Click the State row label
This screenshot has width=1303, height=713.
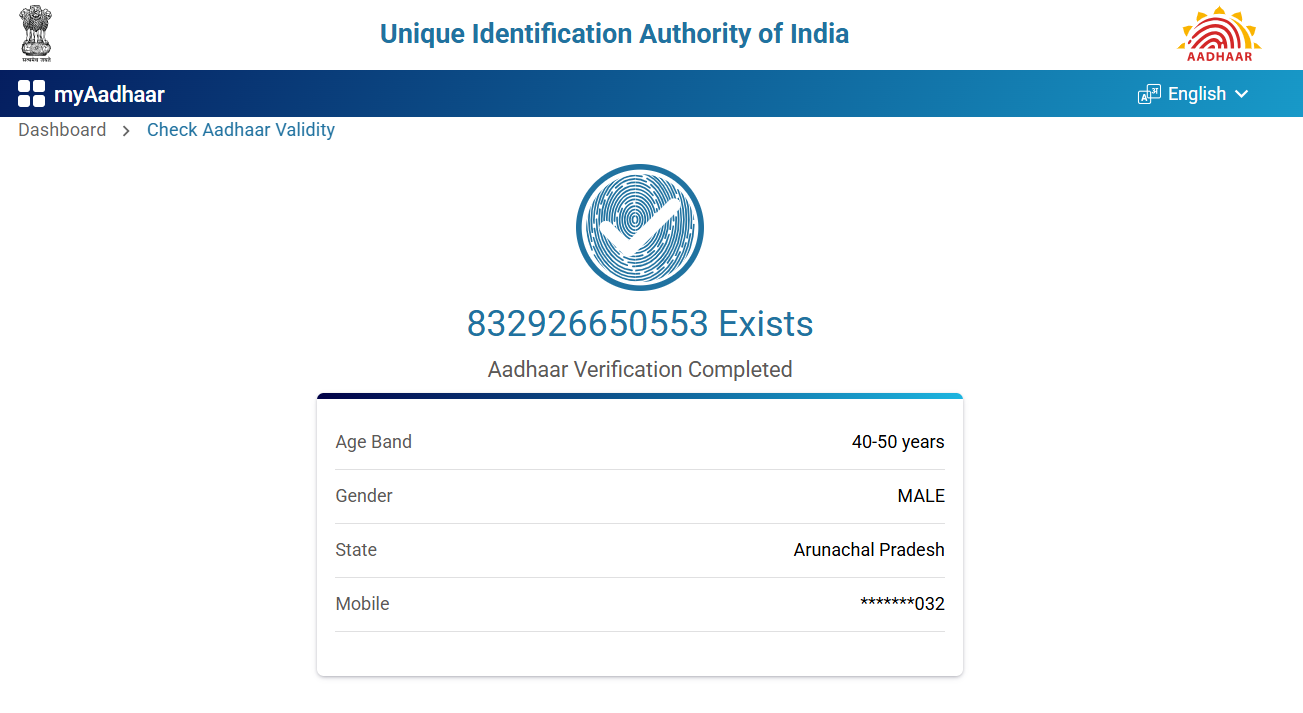pos(356,550)
